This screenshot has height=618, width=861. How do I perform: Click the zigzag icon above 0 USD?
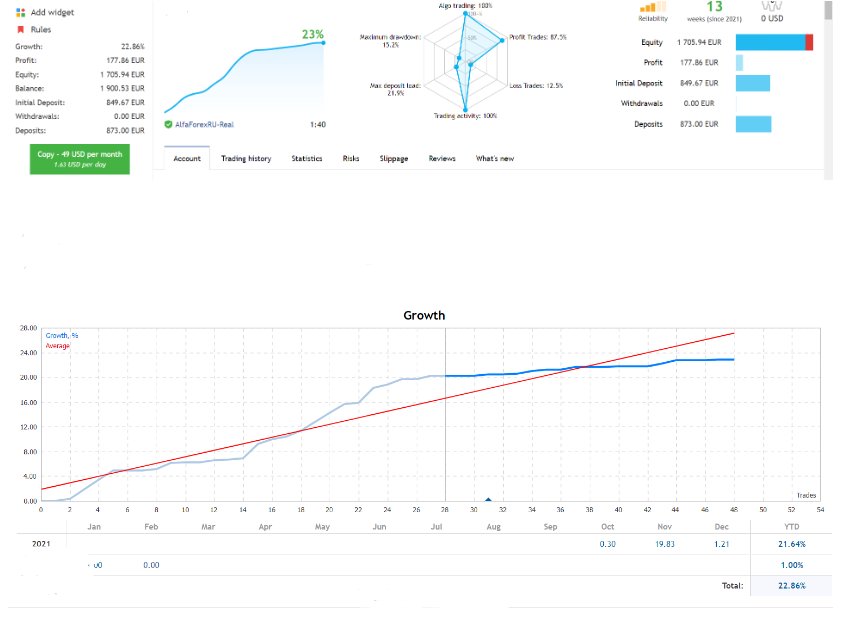[772, 6]
